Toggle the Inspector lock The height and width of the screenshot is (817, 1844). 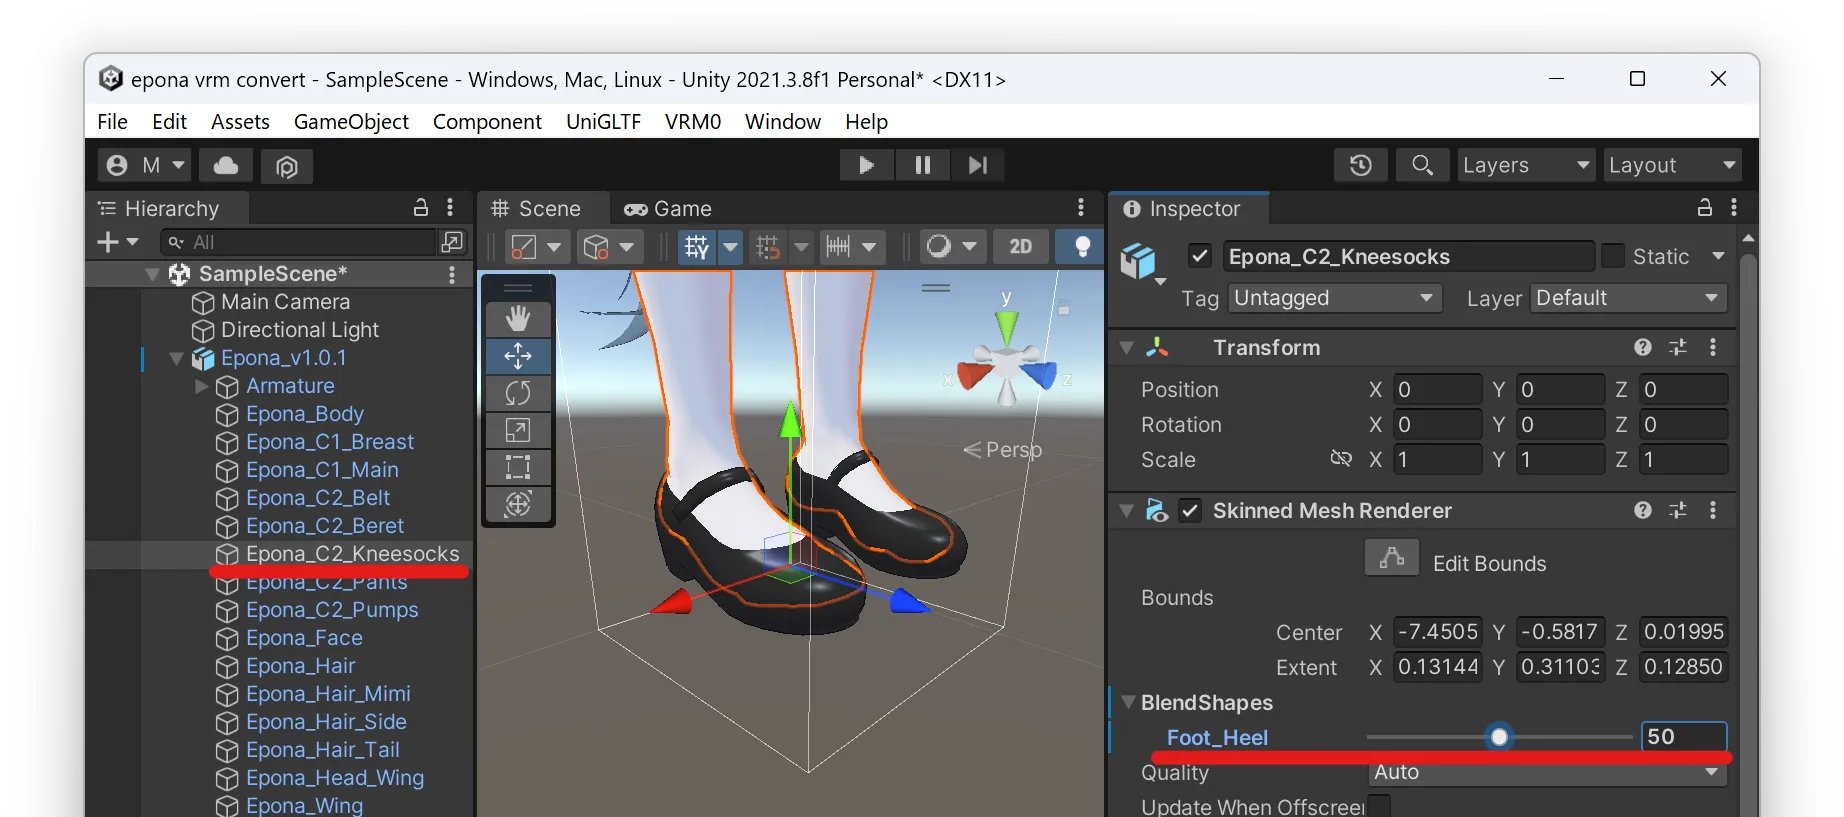pyautogui.click(x=1705, y=207)
